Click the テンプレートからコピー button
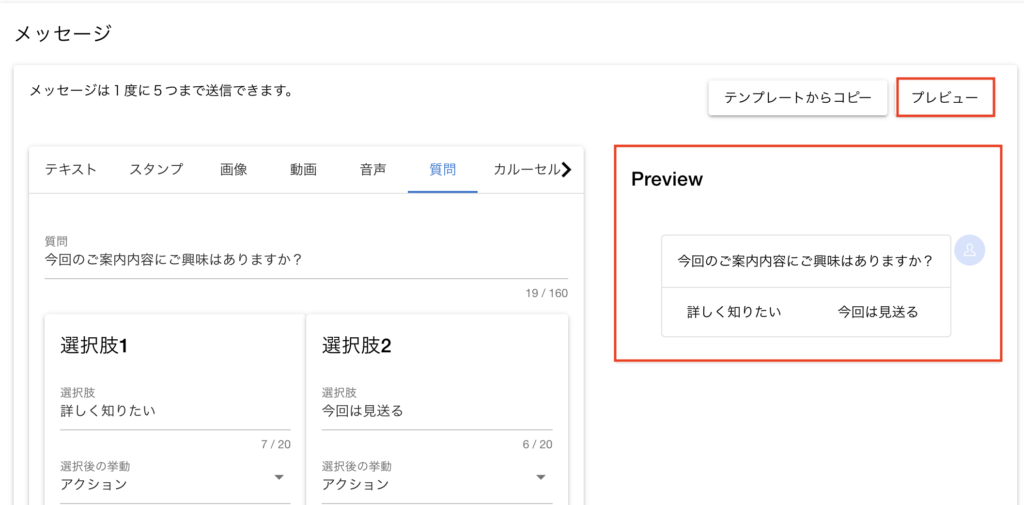The image size is (1024, 505). tap(797, 98)
